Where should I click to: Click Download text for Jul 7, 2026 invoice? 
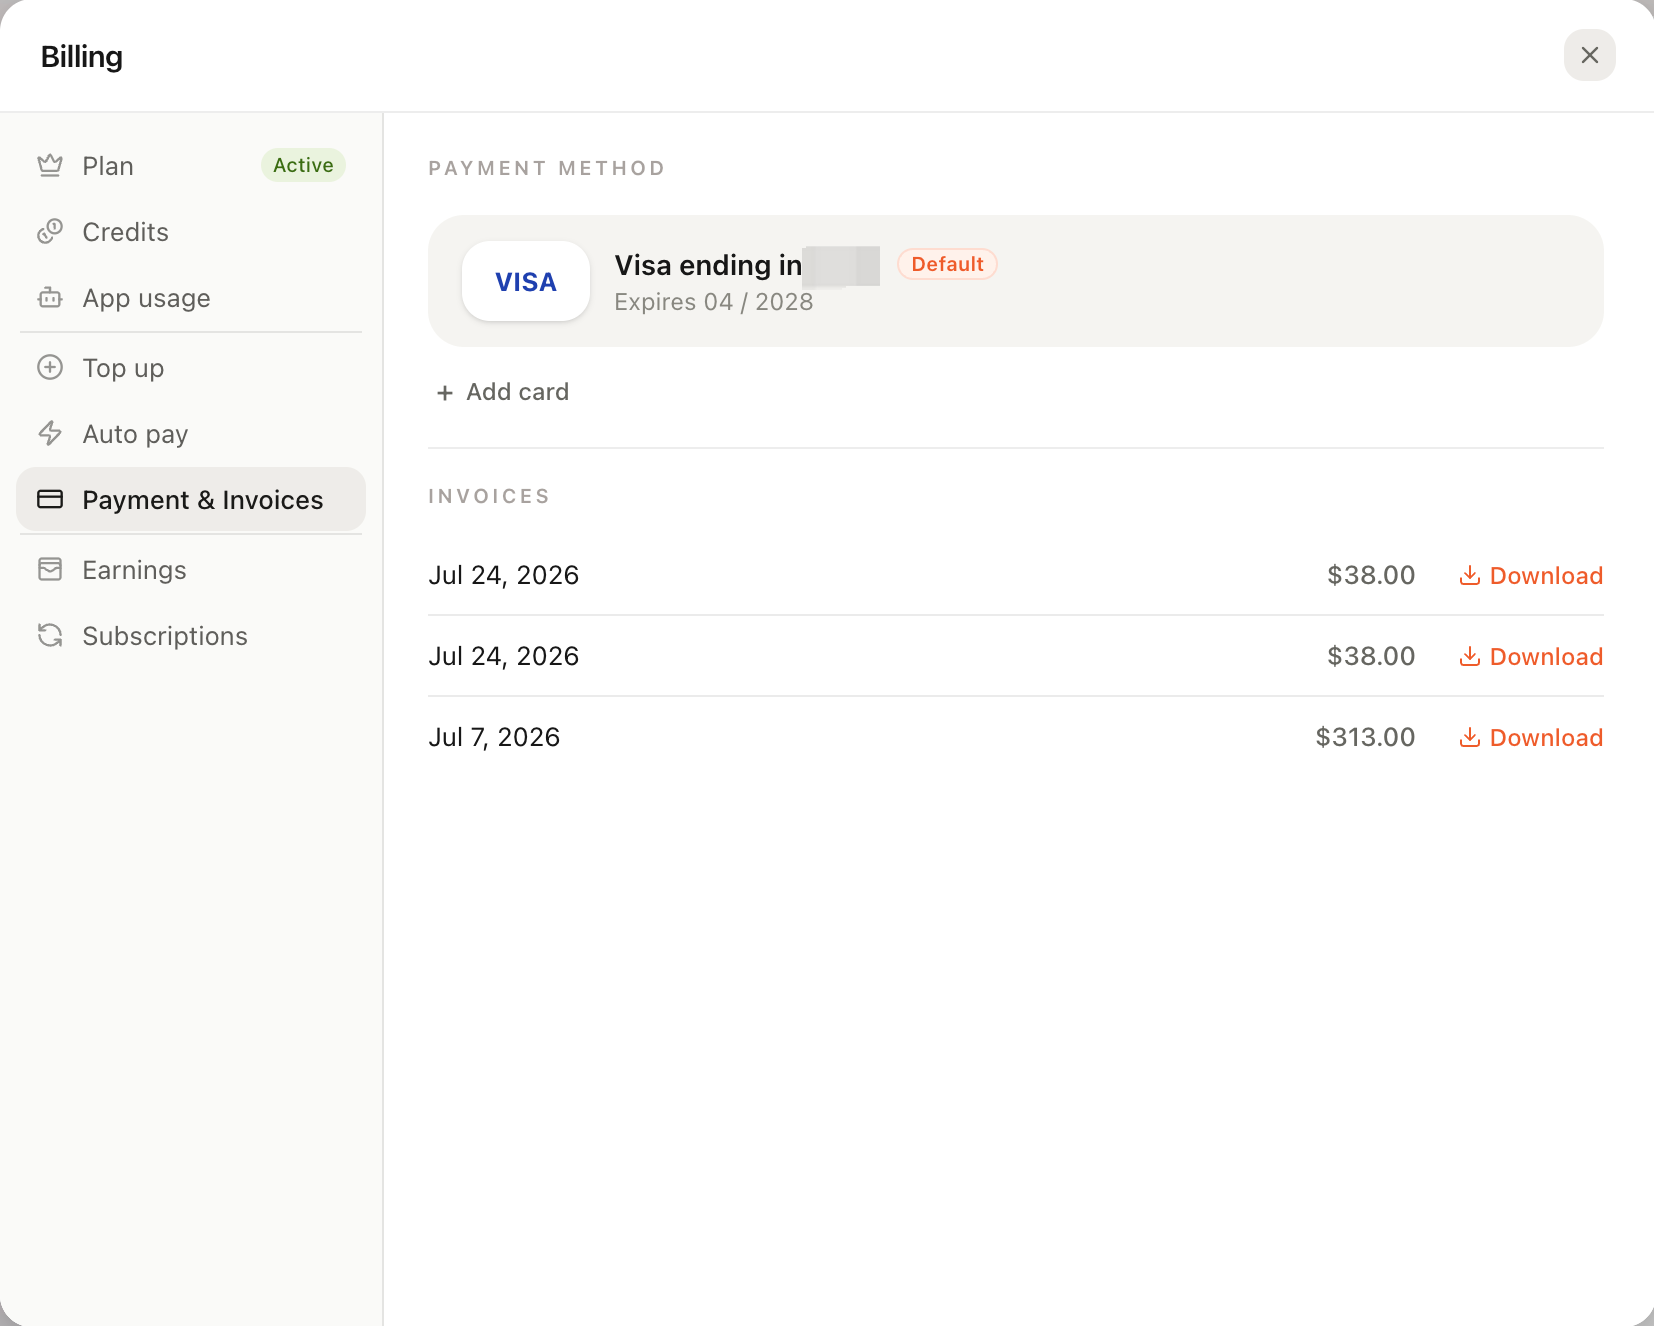1546,737
